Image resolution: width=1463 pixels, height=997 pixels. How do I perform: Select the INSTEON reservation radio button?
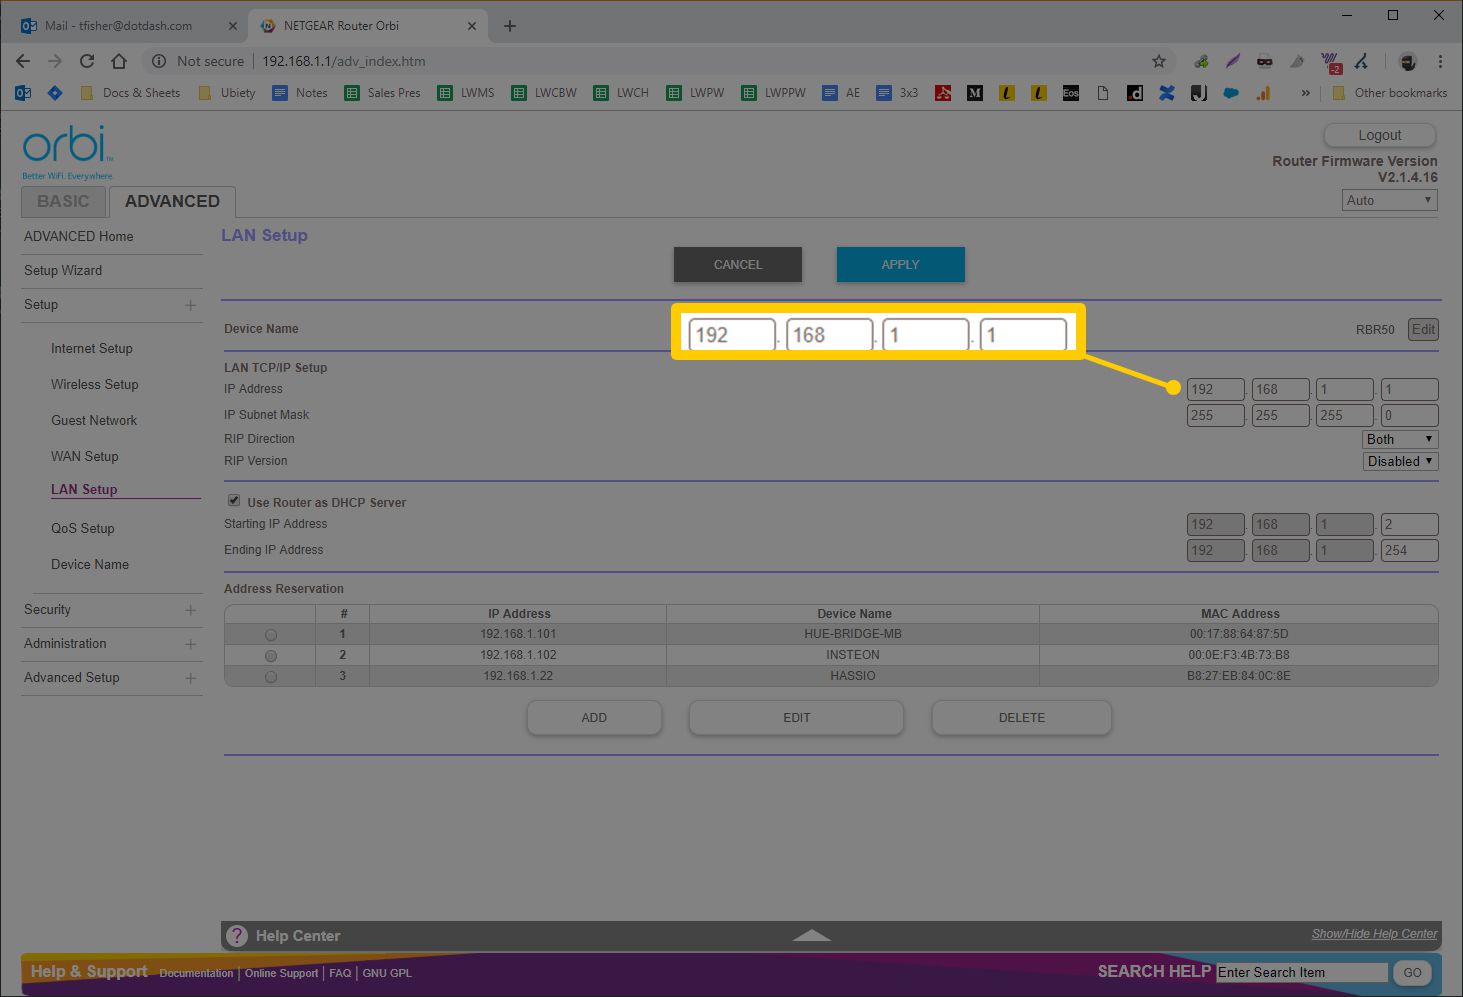(x=271, y=656)
